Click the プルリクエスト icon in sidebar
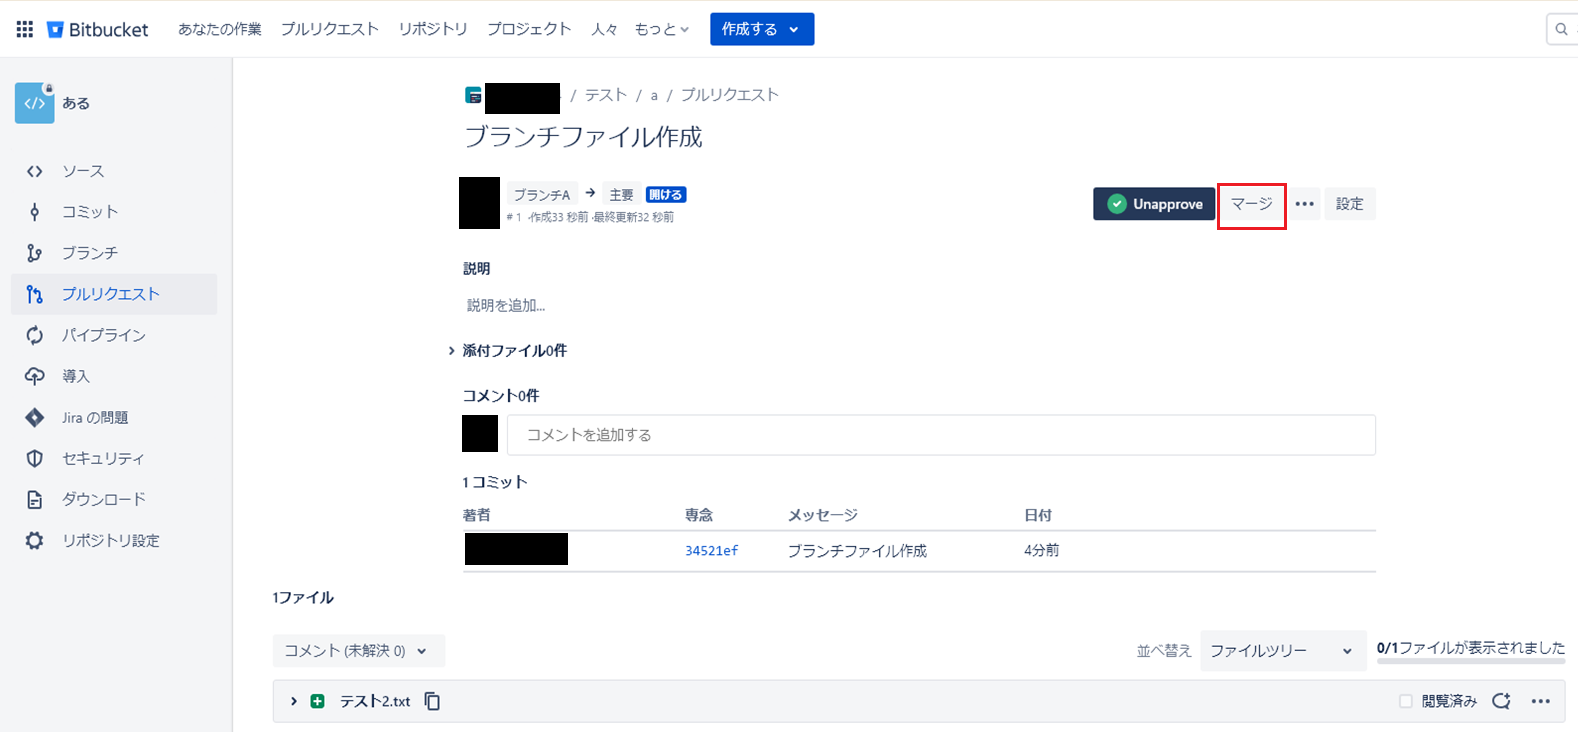The height and width of the screenshot is (732, 1578). [35, 294]
